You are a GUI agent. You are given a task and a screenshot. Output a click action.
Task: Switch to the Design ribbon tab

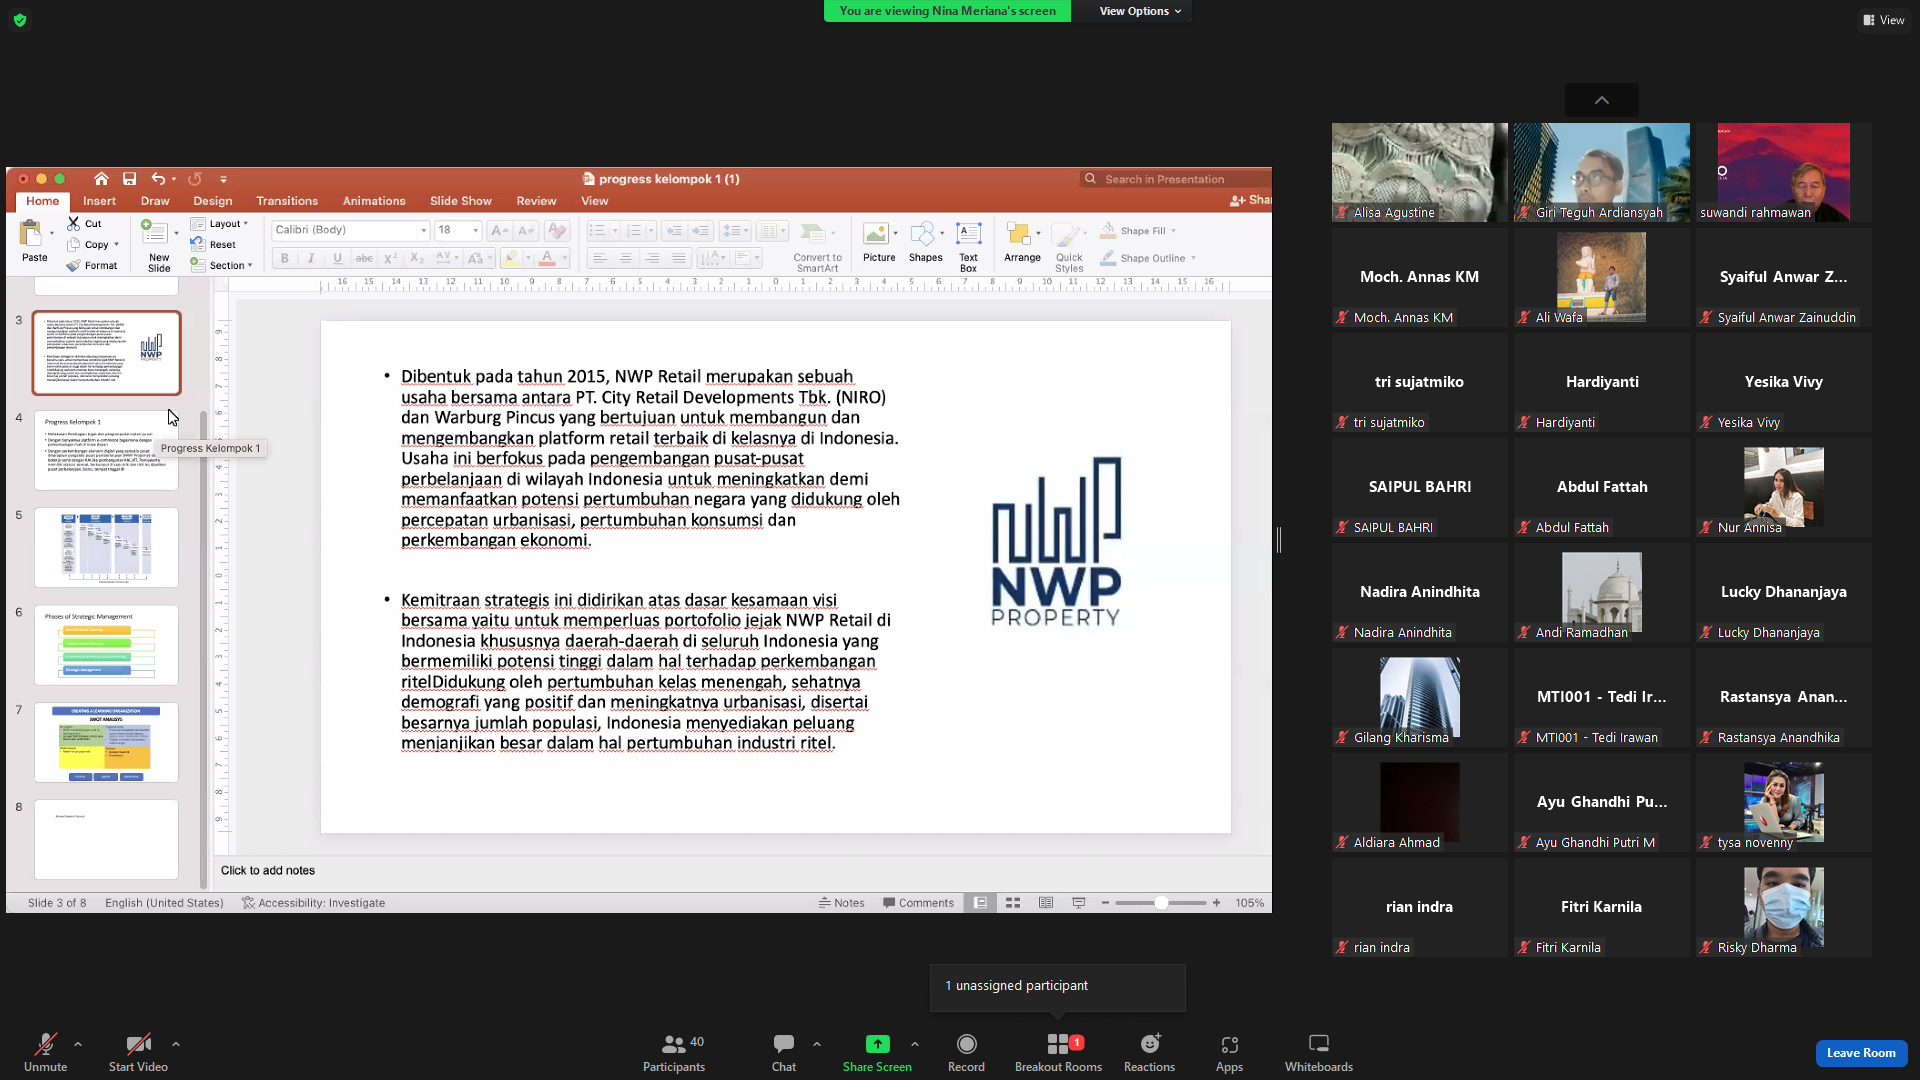click(x=212, y=201)
